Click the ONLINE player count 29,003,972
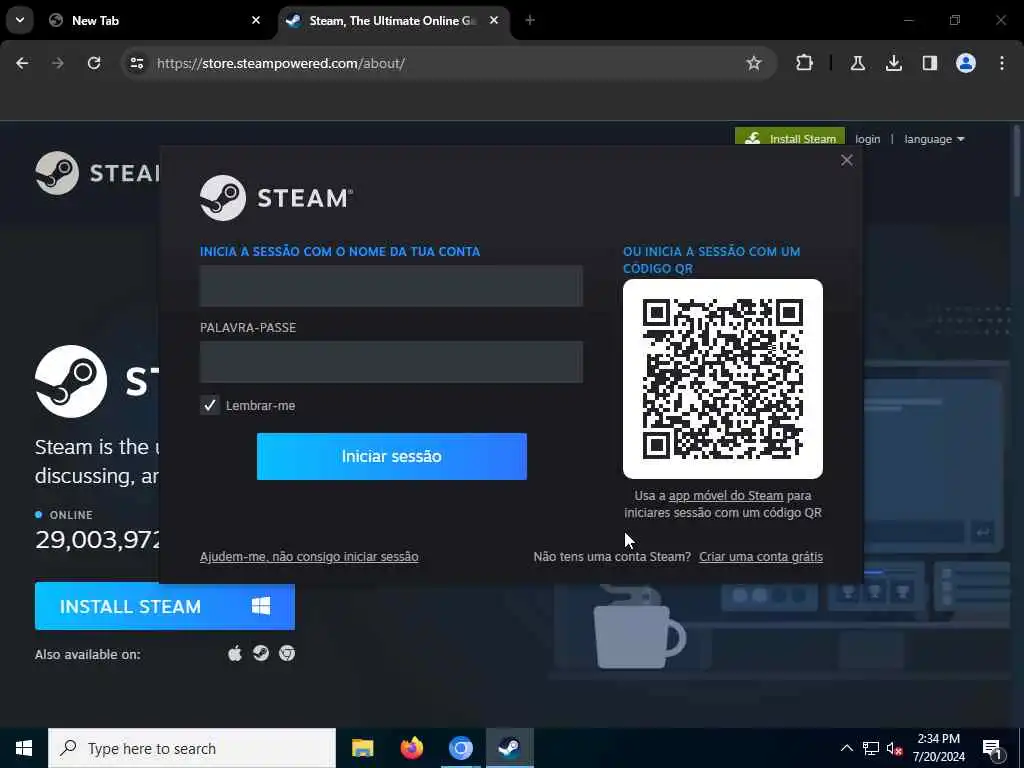Screen dimensions: 1024x768 point(98,539)
